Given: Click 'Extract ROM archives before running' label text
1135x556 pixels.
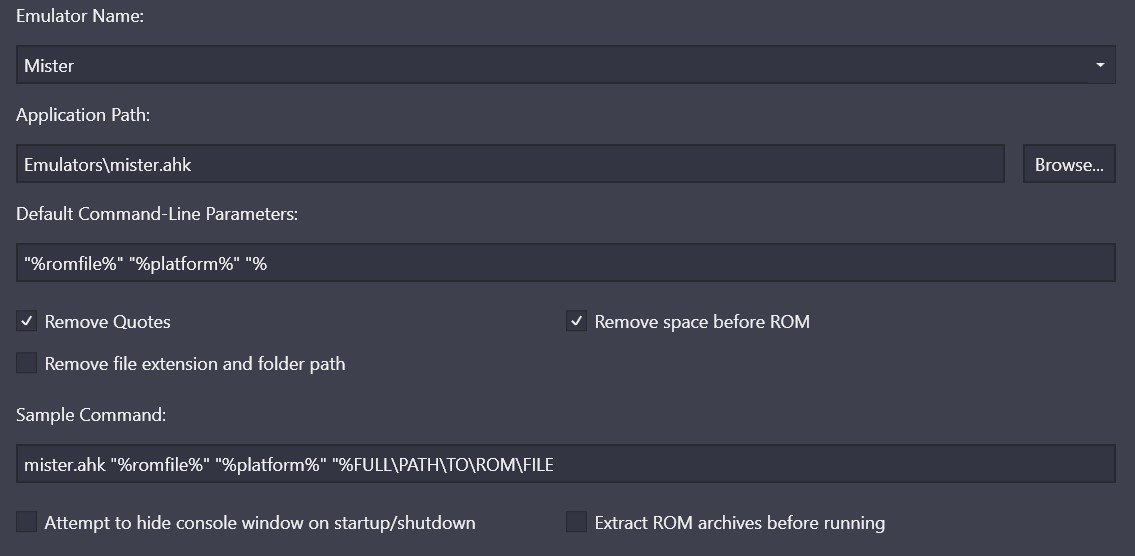Looking at the screenshot, I should (x=740, y=523).
